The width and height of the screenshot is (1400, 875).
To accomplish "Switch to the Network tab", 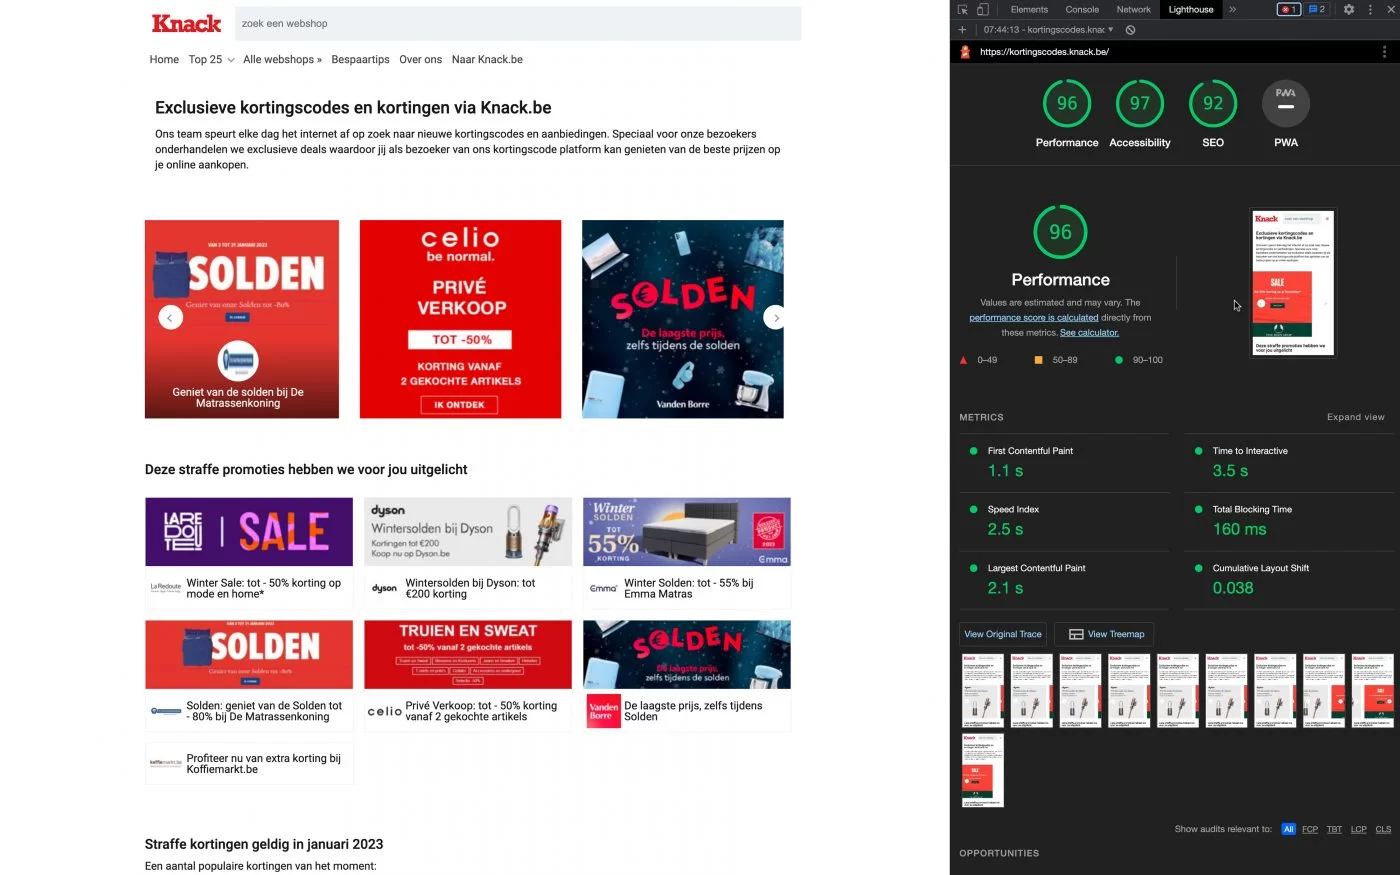I will click(x=1133, y=9).
